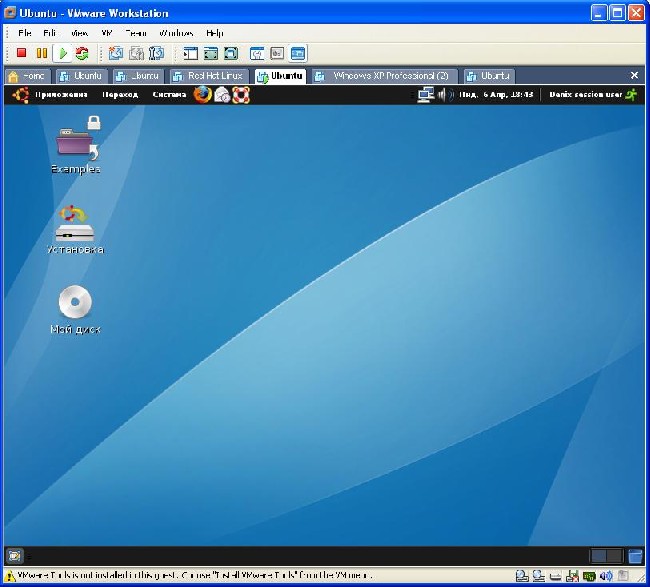Click the Ubuntu logo in the top panel
This screenshot has width=650, height=587.
point(20,95)
